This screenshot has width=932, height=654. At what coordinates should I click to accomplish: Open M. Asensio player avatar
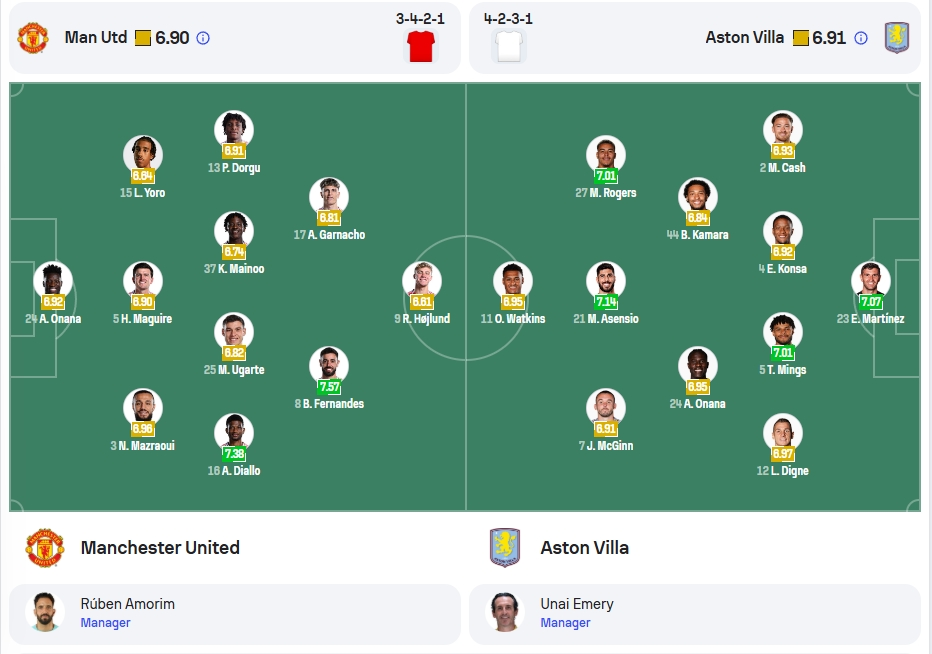(x=606, y=279)
